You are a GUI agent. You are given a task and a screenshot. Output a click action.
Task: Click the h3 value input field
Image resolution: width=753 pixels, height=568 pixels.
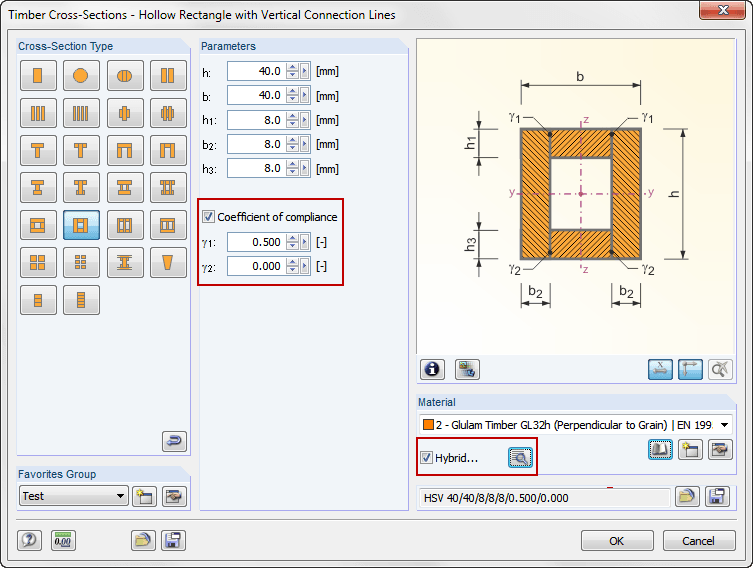[256, 169]
